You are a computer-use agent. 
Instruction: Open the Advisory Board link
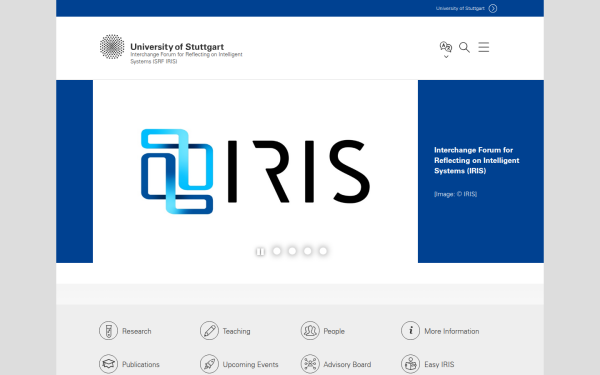pyautogui.click(x=347, y=365)
